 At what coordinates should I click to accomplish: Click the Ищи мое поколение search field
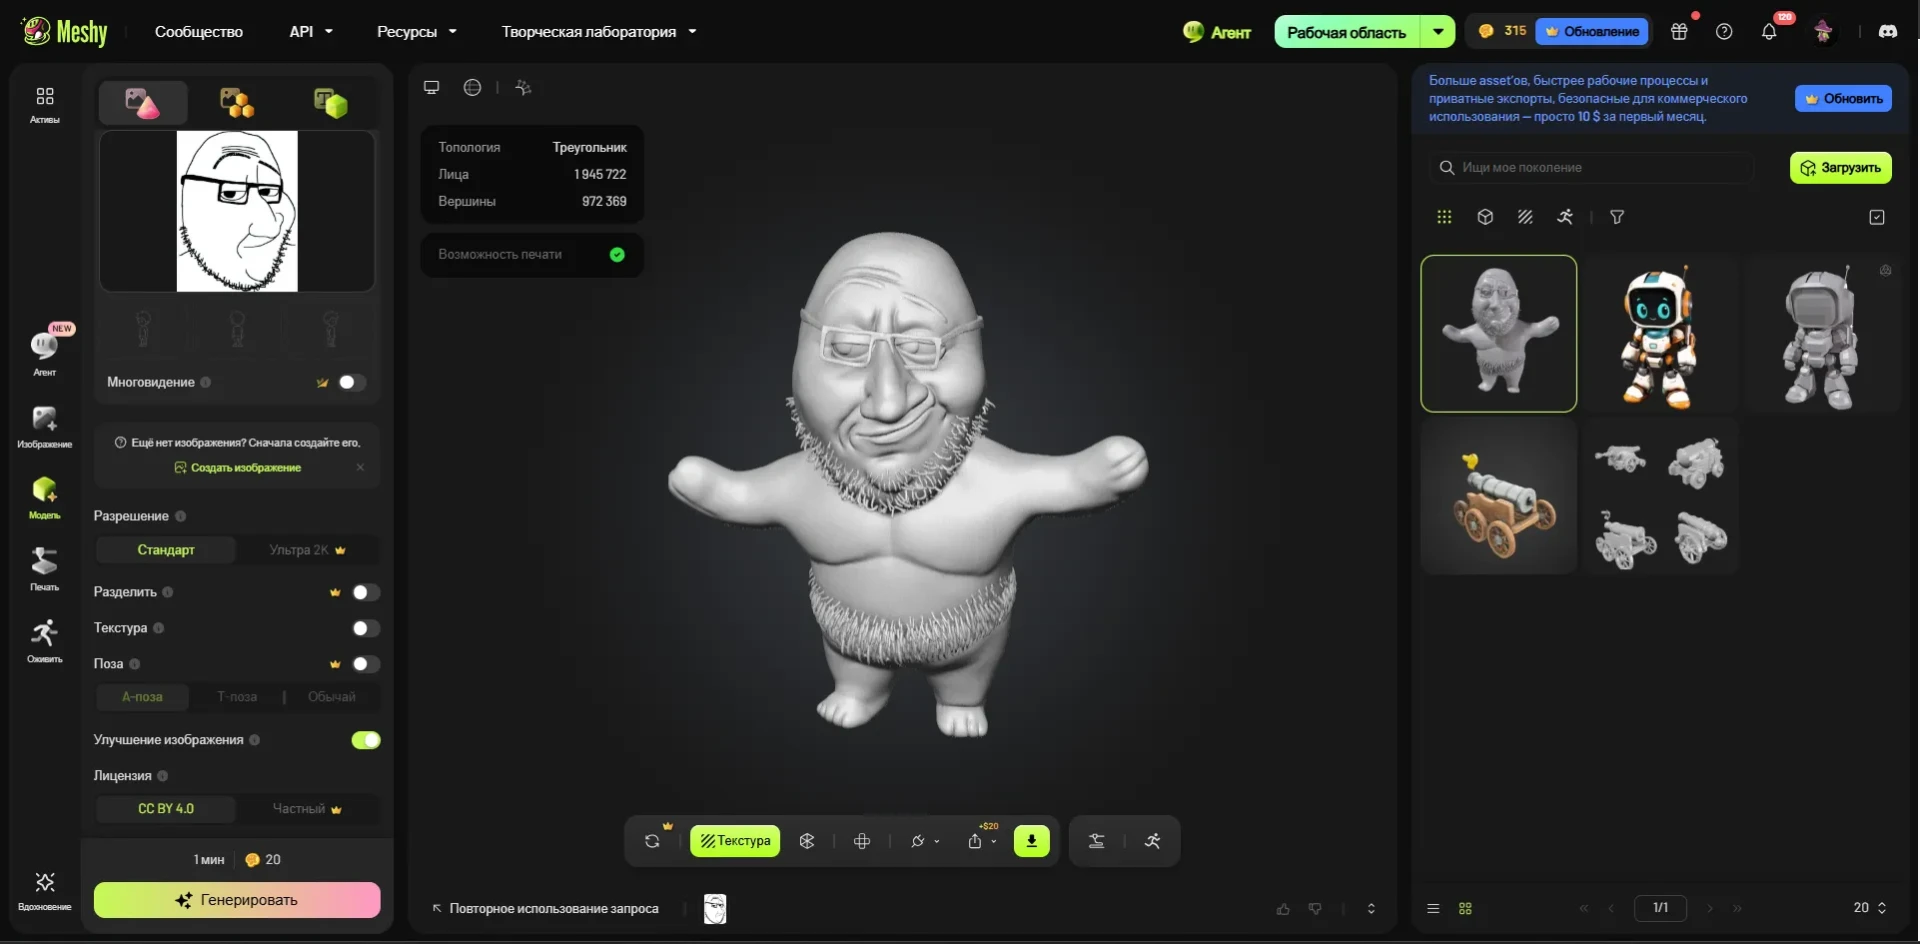pos(1591,168)
